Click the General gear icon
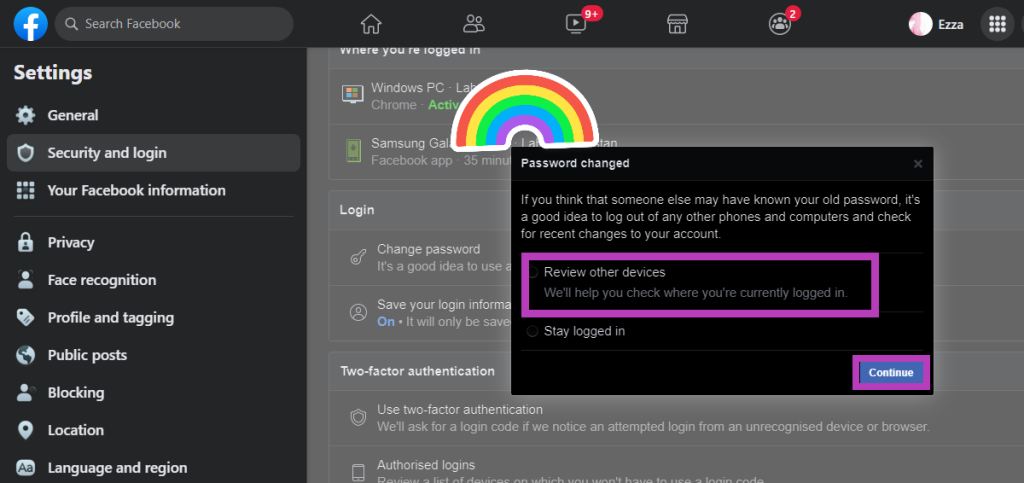1024x483 pixels. [x=25, y=116]
